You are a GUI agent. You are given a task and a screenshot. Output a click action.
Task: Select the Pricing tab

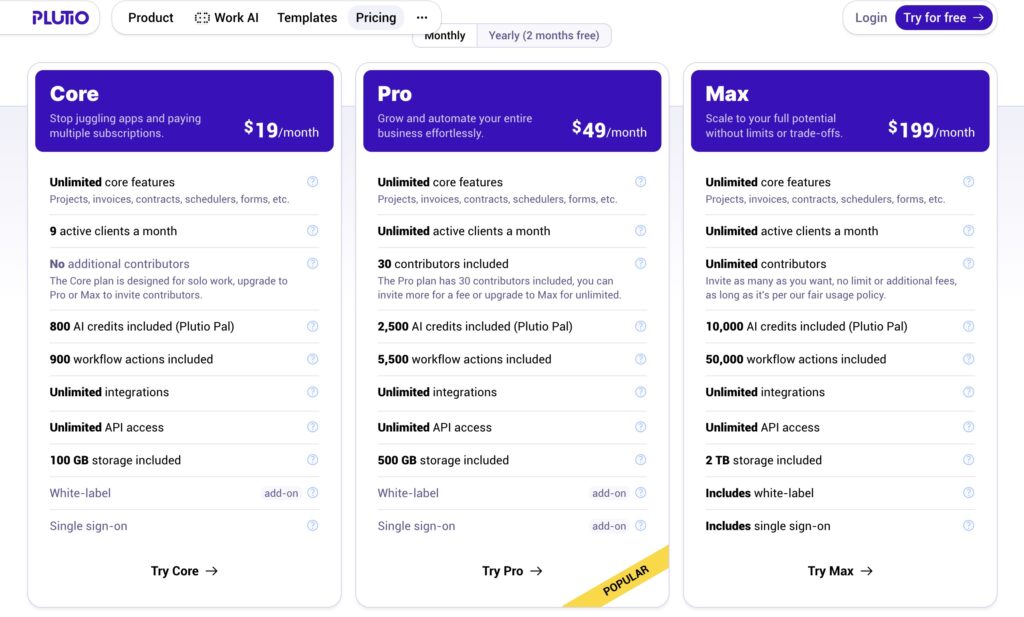click(x=375, y=17)
